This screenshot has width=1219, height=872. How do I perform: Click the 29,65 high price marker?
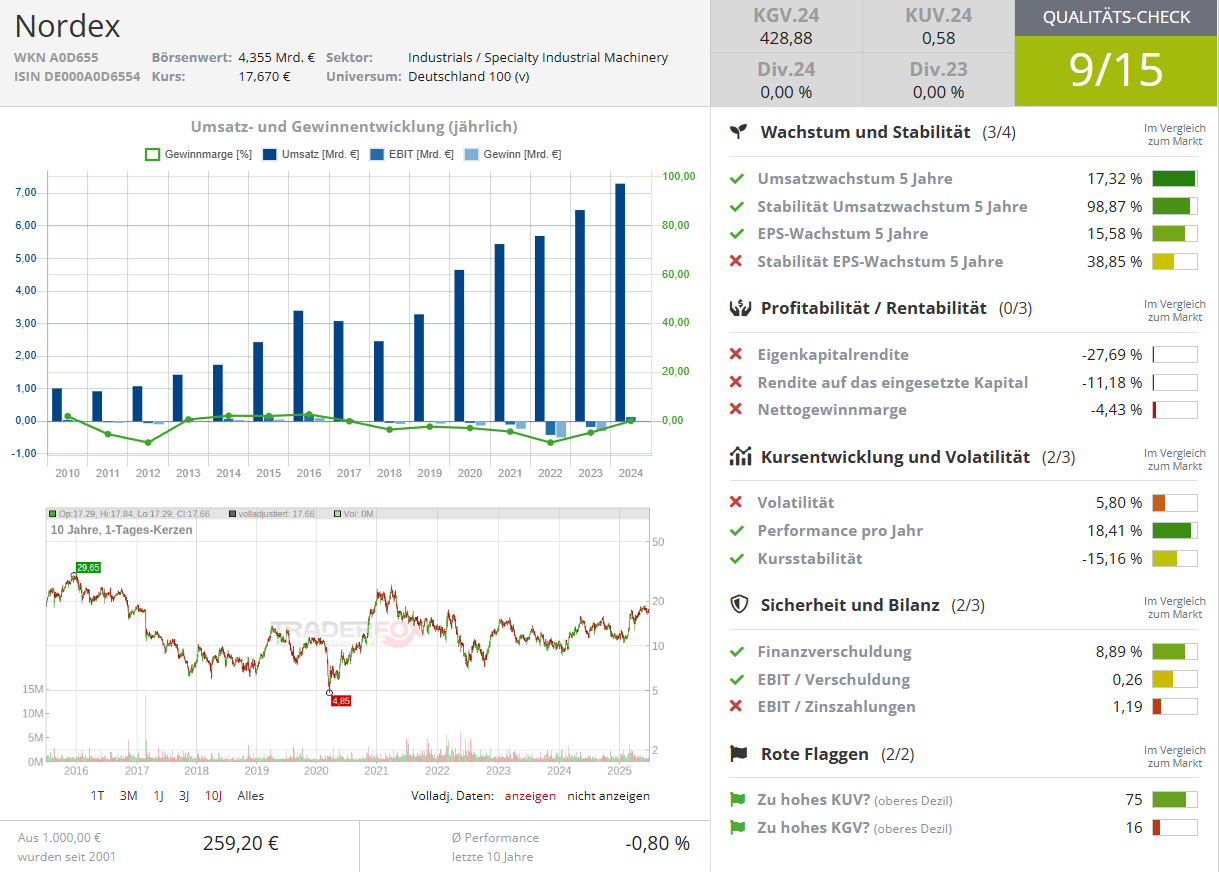click(88, 567)
